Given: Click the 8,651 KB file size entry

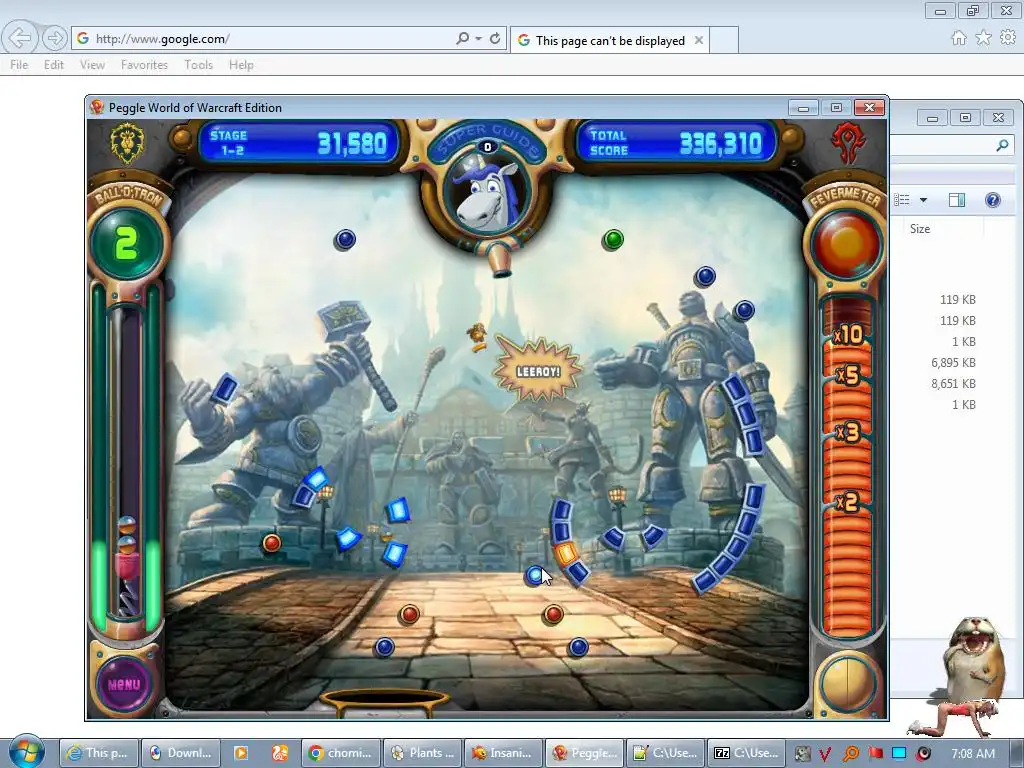Looking at the screenshot, I should 953,383.
